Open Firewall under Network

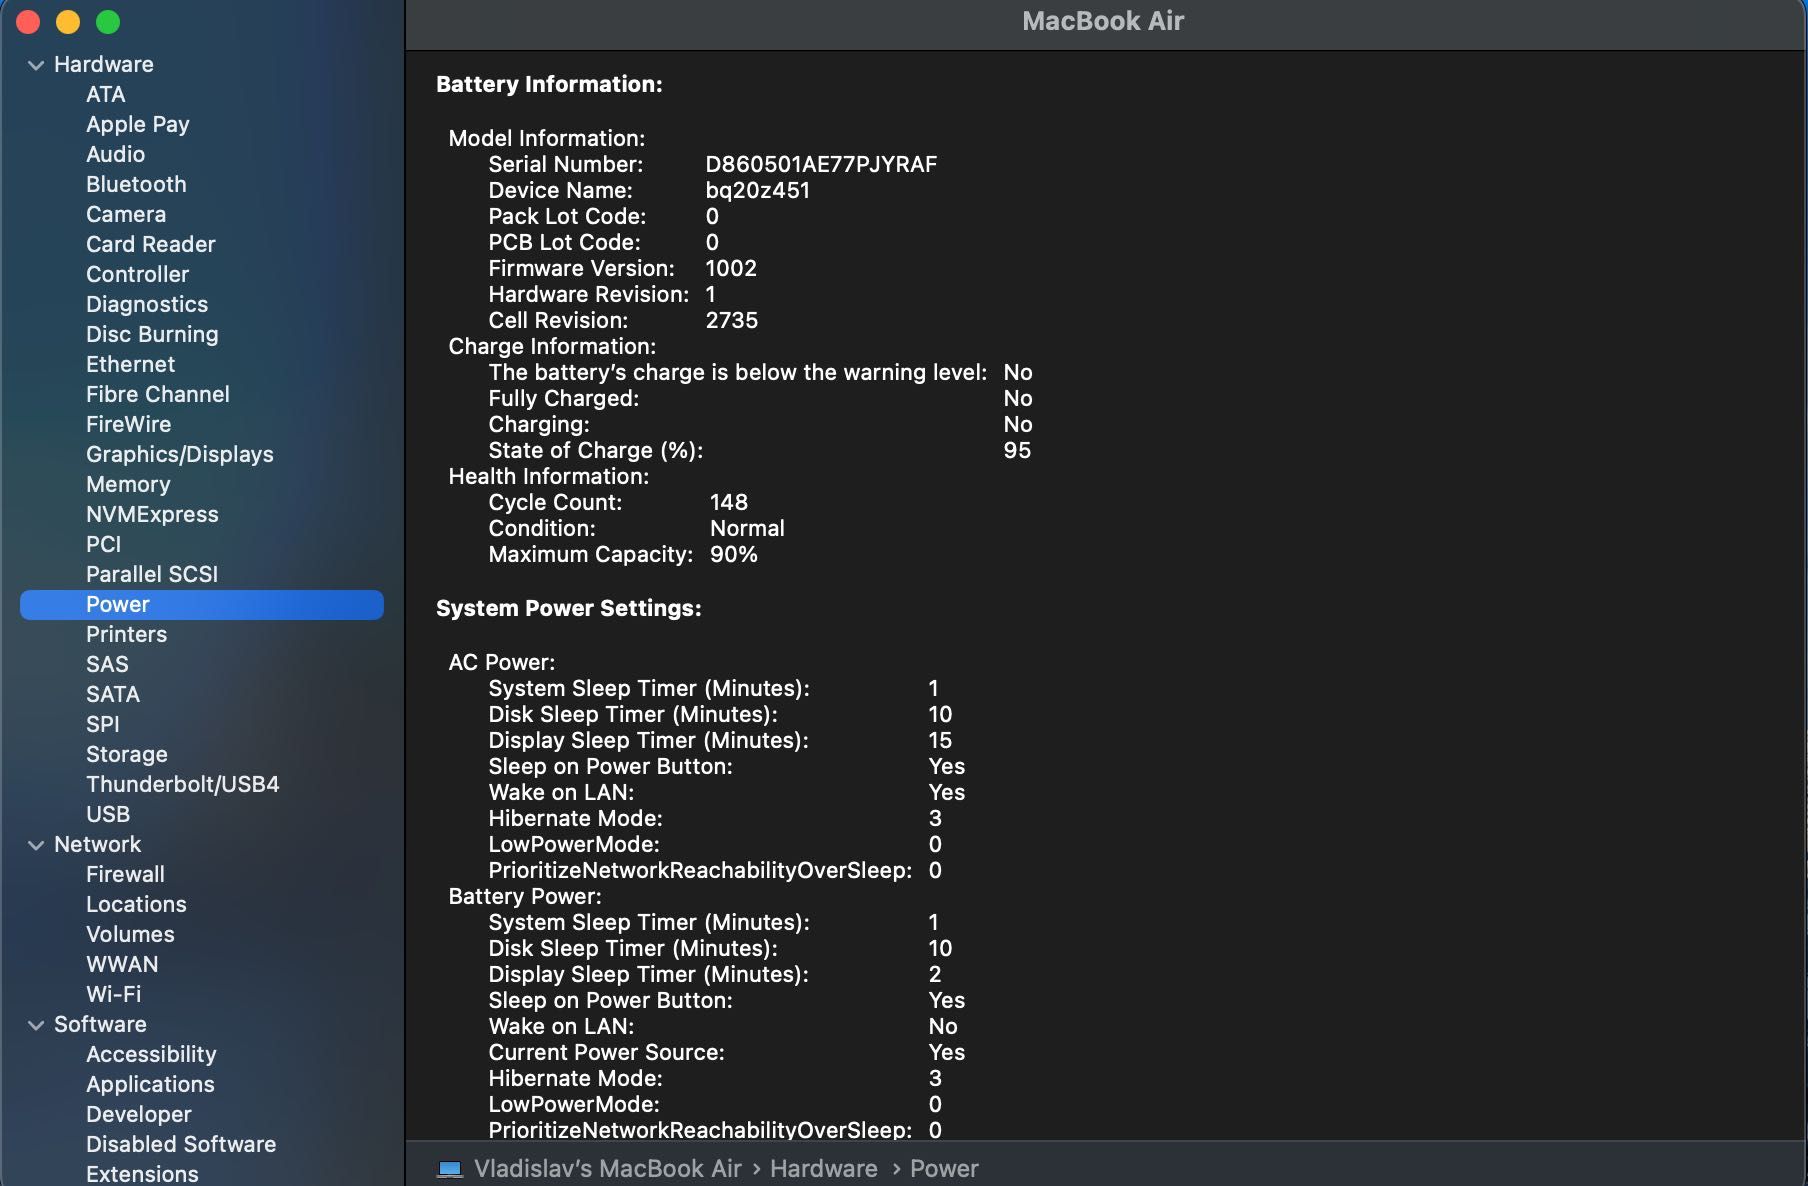(125, 874)
